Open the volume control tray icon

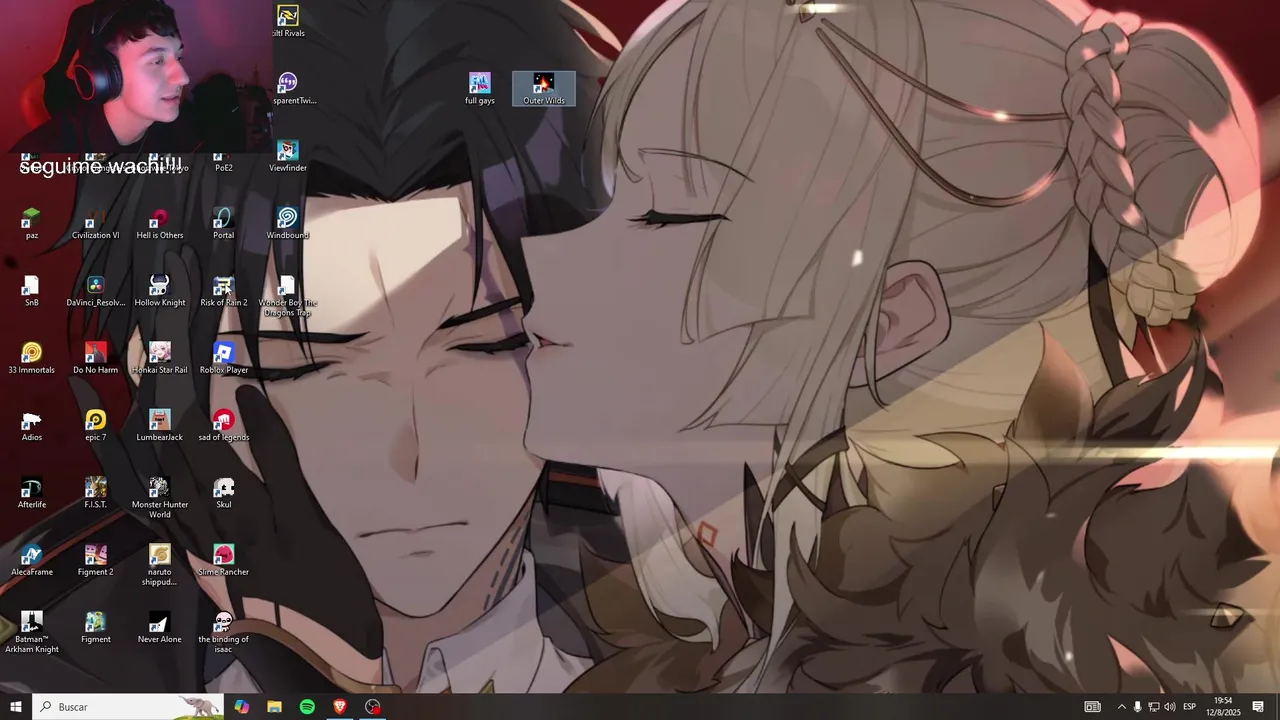(1169, 707)
